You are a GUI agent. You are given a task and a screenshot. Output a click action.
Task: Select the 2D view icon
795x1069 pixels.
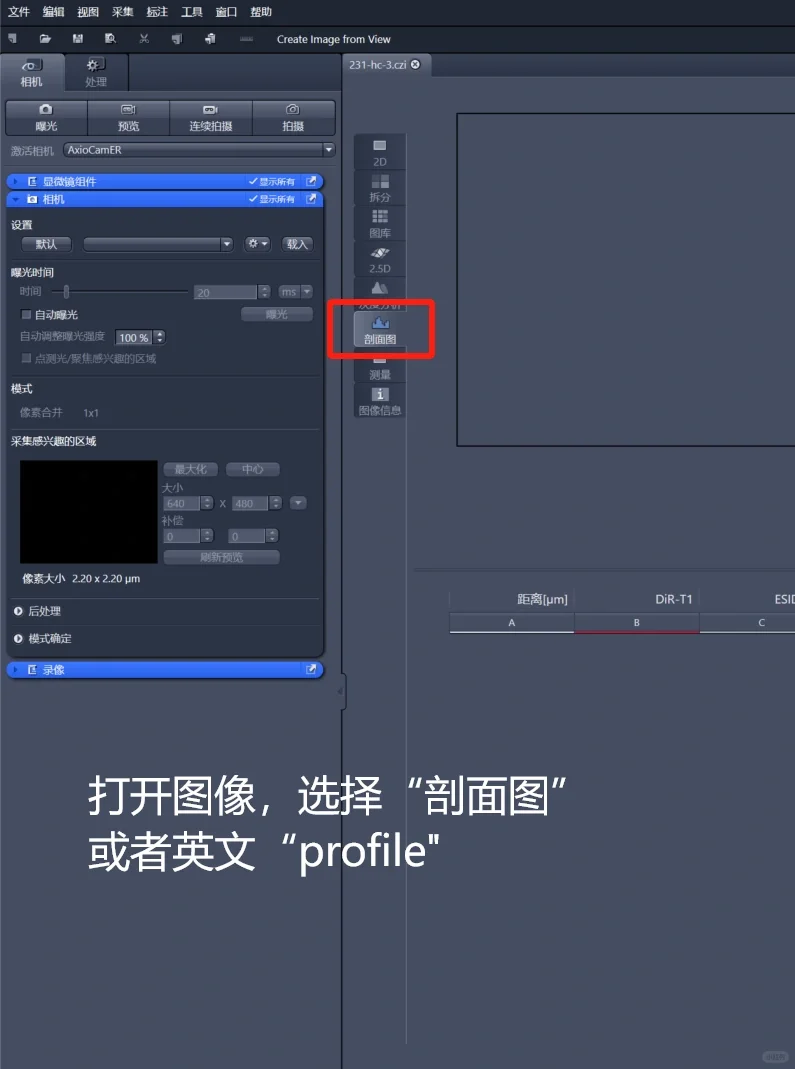(380, 152)
